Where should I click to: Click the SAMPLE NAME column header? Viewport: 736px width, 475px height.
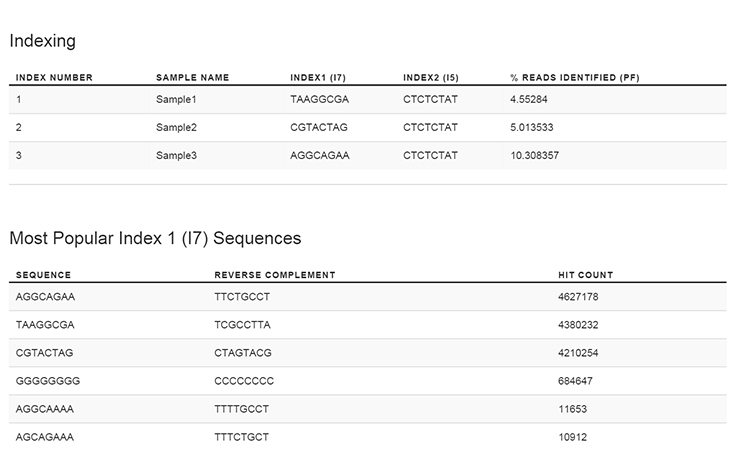[192, 77]
